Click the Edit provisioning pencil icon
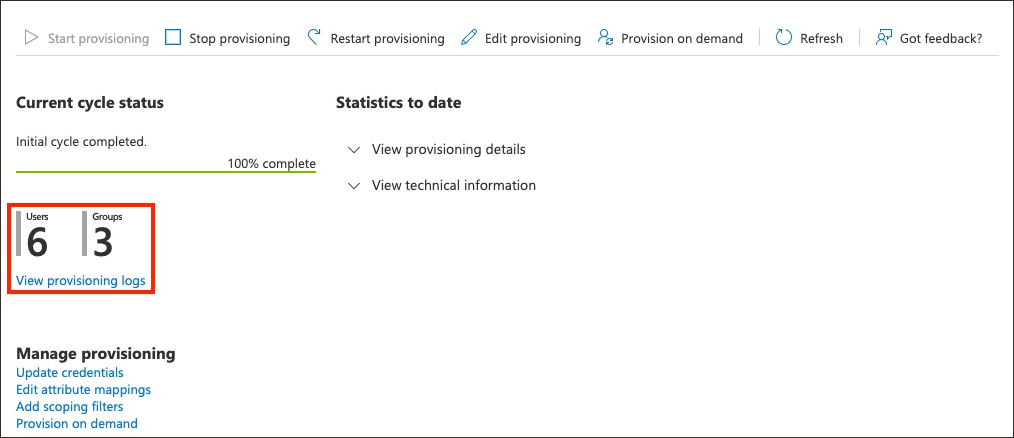 pos(469,38)
